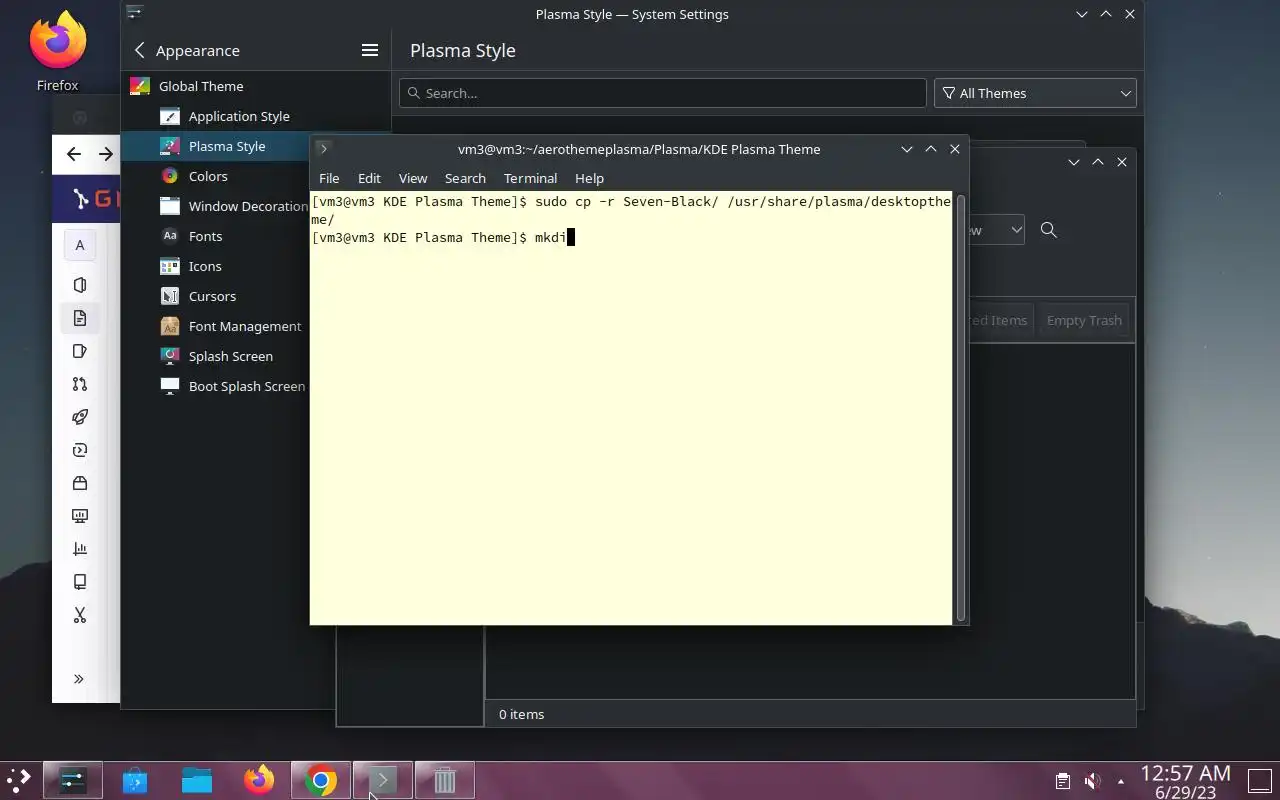
Task: Expand hidden system tray icons
Action: coord(1121,781)
